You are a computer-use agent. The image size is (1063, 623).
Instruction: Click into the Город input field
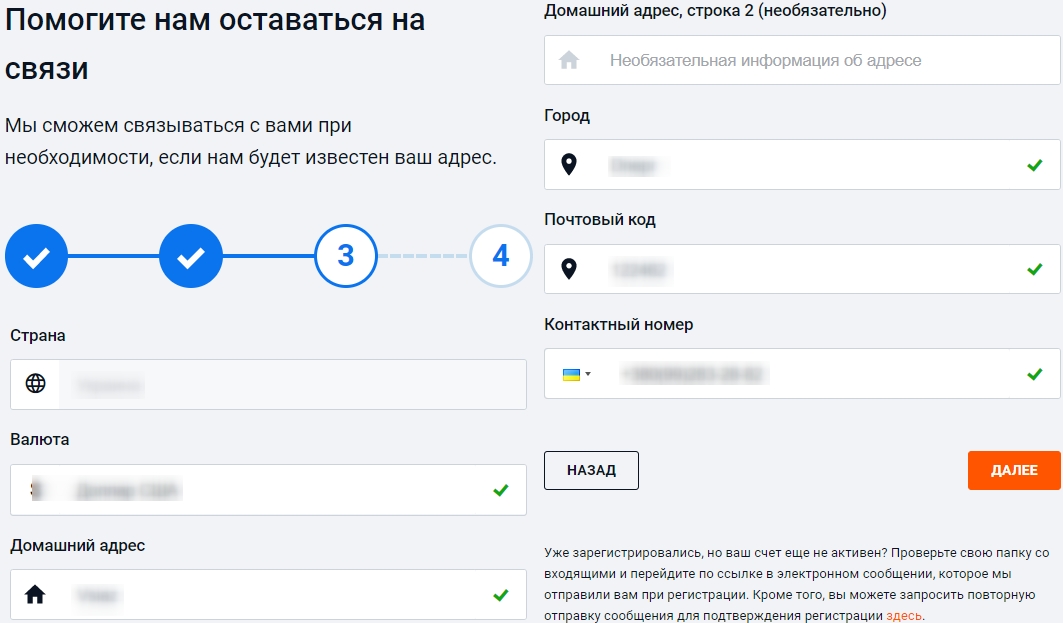[802, 165]
